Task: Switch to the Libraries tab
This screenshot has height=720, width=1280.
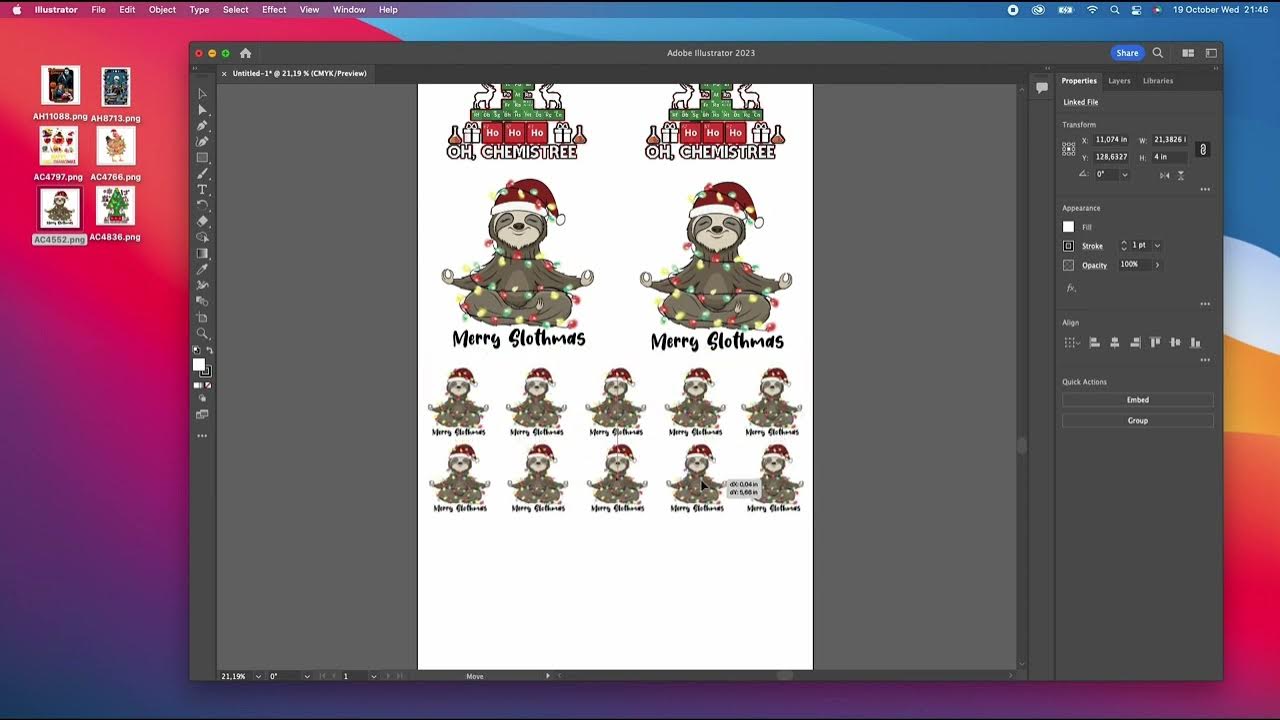Action: pyautogui.click(x=1158, y=81)
